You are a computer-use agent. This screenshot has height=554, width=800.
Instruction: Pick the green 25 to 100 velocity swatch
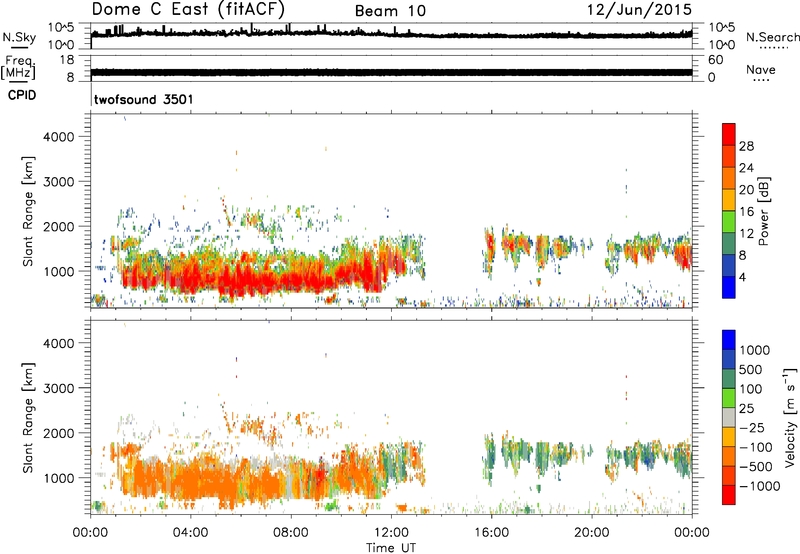(729, 398)
